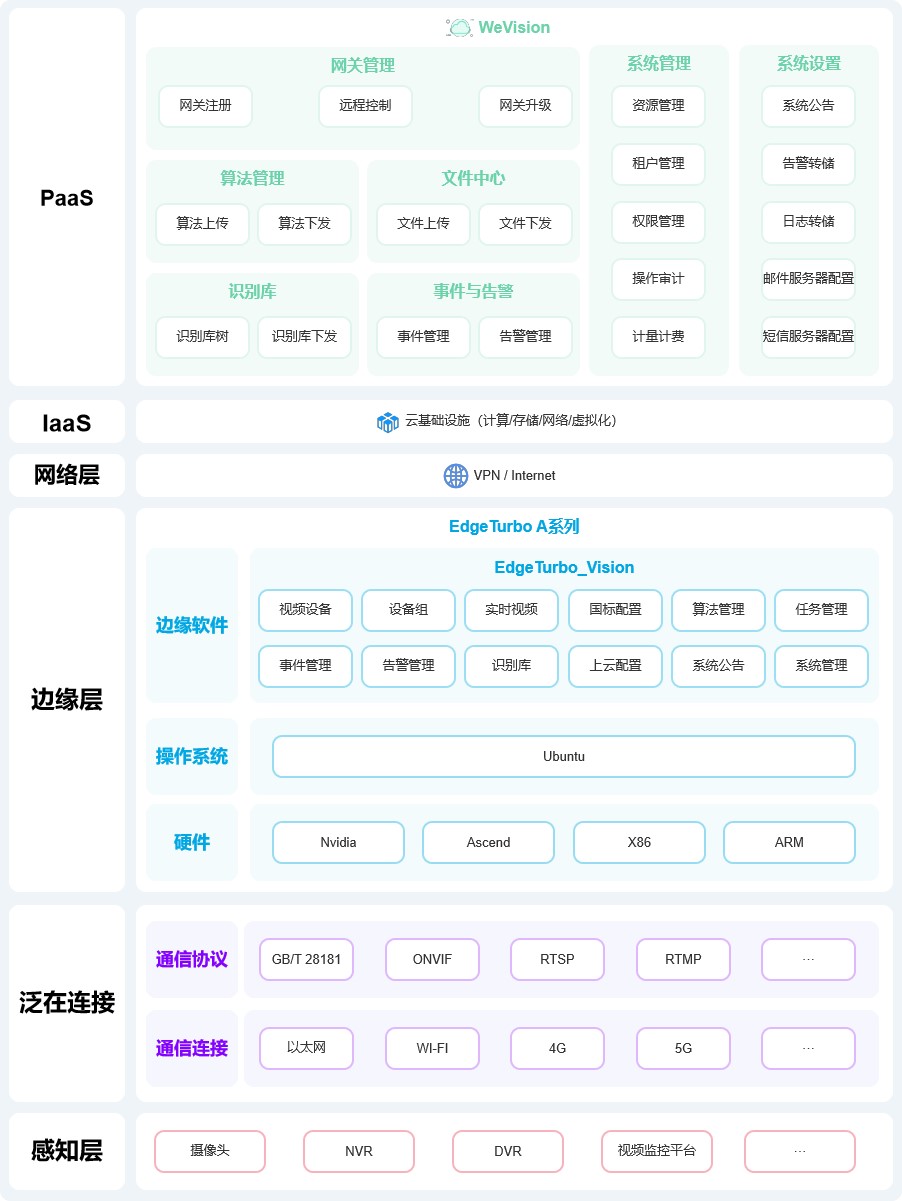Select the 视频监控平台 box
This screenshot has height=1201, width=902.
656,1152
